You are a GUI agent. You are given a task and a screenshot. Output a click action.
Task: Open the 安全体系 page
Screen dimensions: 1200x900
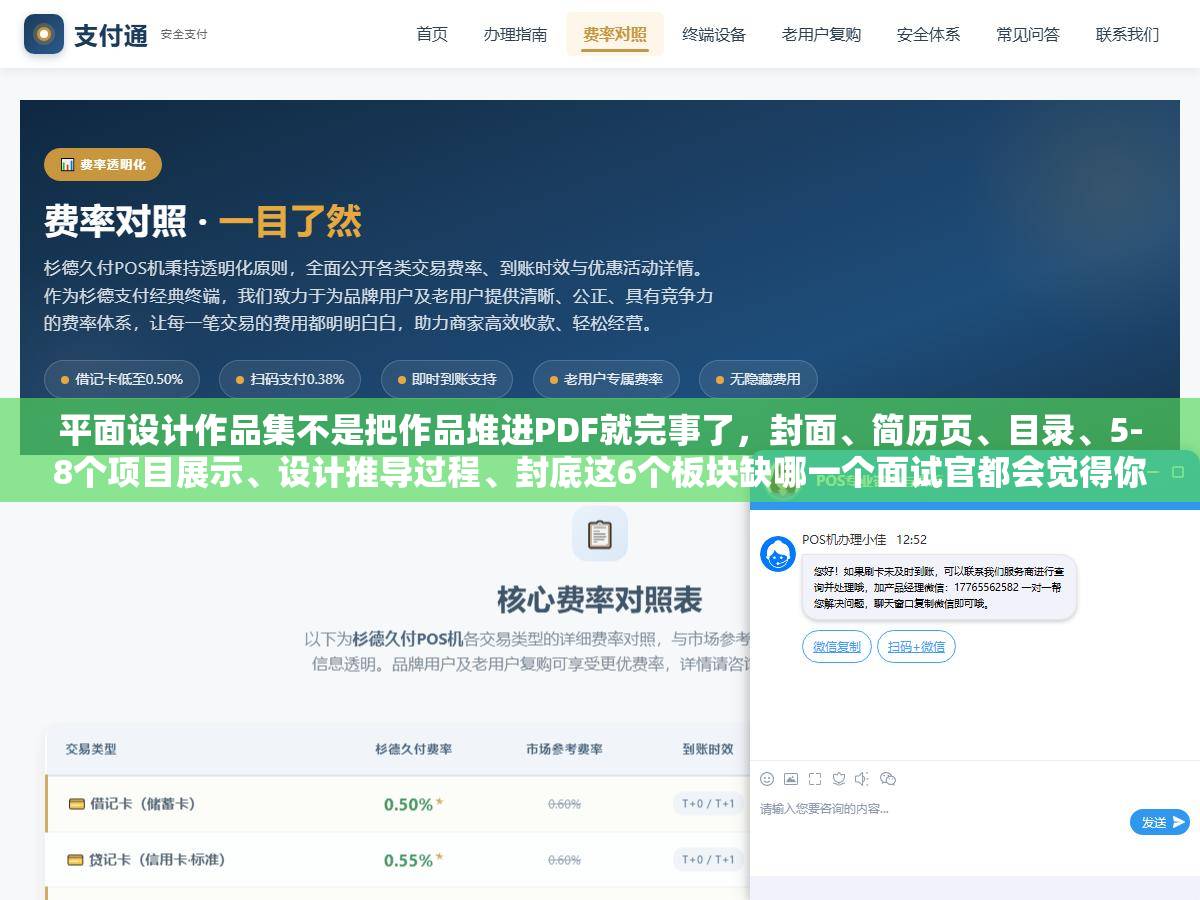(928, 34)
